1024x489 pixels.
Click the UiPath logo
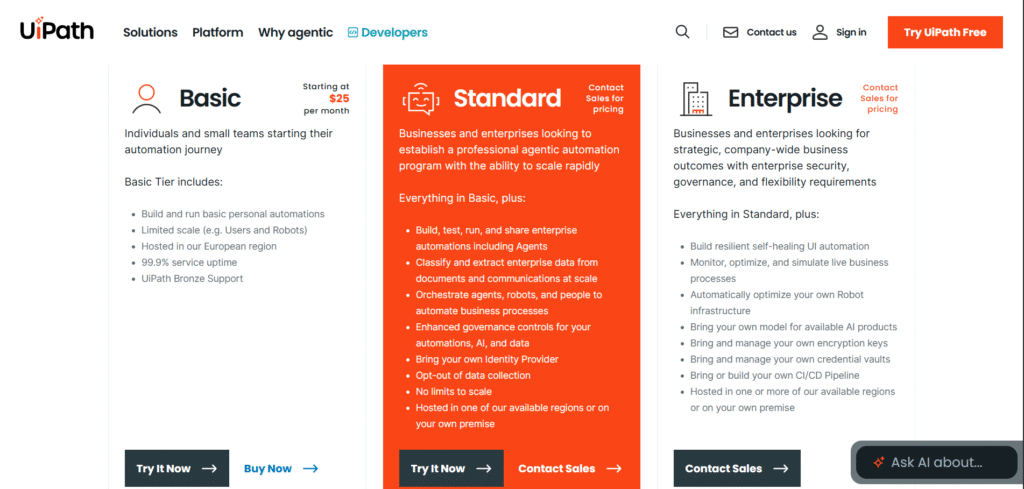(57, 31)
